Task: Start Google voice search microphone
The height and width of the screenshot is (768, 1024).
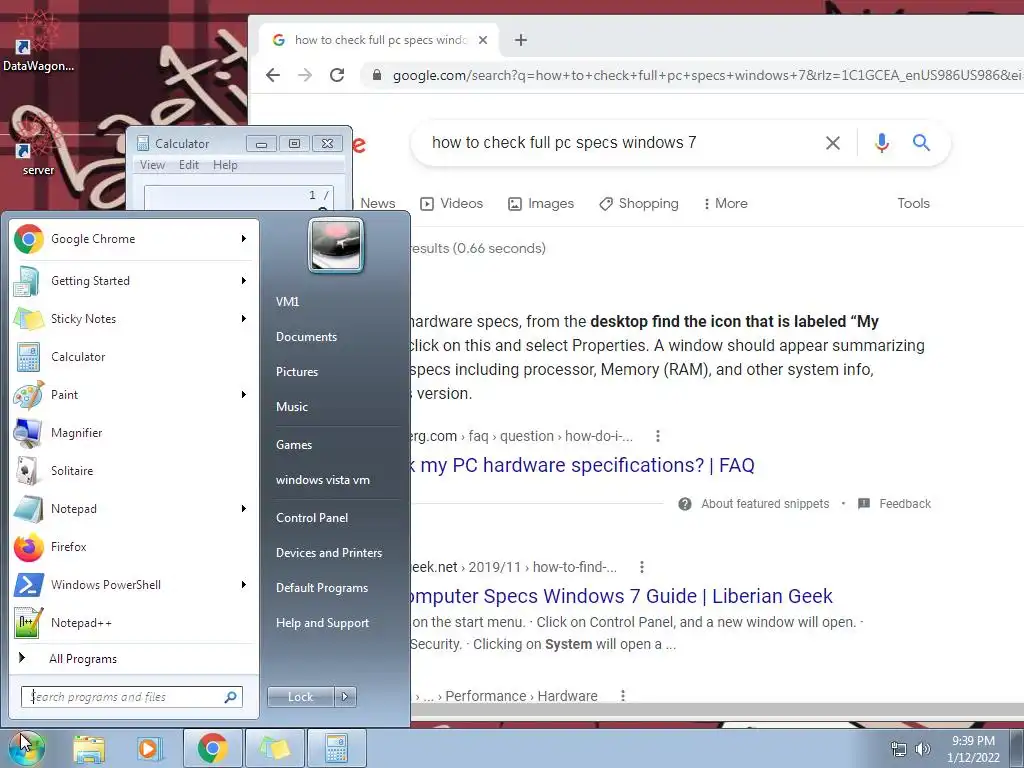Action: (882, 142)
